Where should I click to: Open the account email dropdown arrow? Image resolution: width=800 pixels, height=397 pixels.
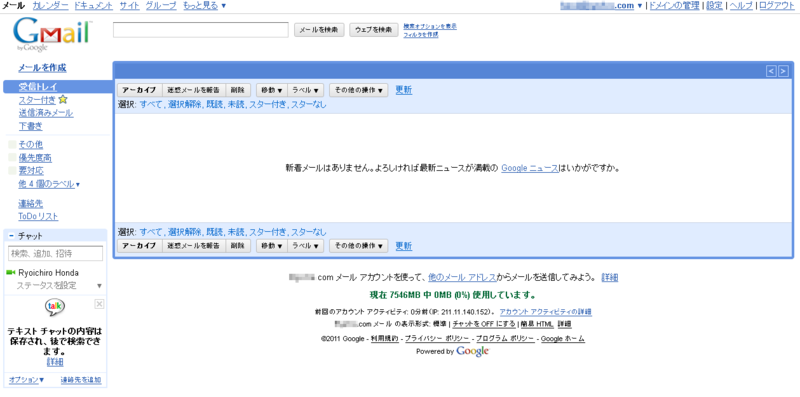640,6
